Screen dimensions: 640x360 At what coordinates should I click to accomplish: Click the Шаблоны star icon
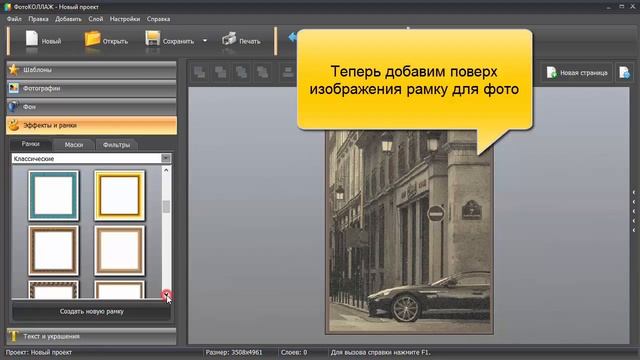click(x=13, y=70)
